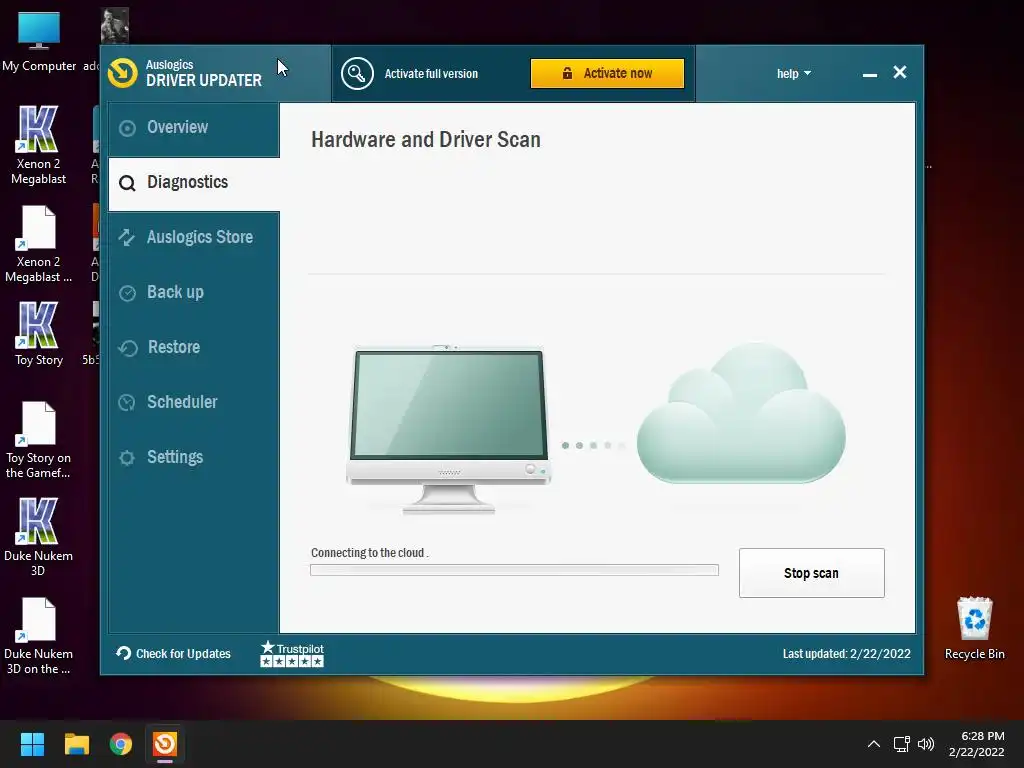1024x768 pixels.
Task: Click the Activate full version label
Action: point(431,74)
